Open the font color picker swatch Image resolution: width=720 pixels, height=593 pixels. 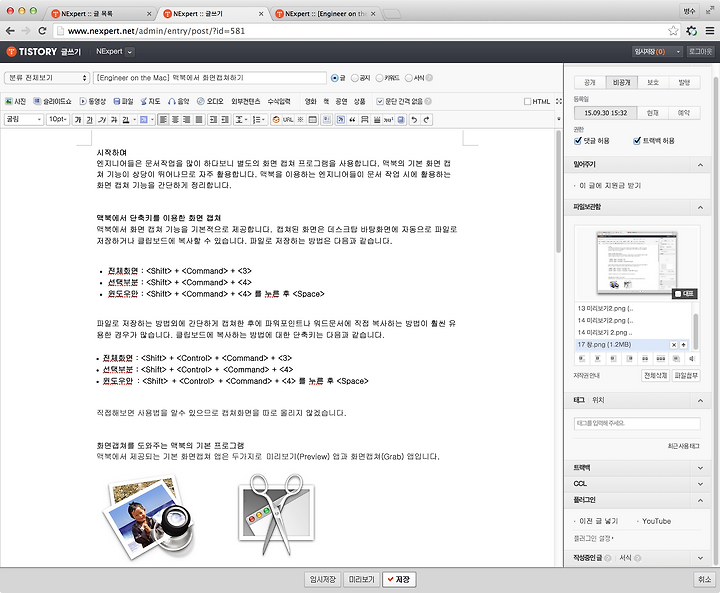pos(128,120)
